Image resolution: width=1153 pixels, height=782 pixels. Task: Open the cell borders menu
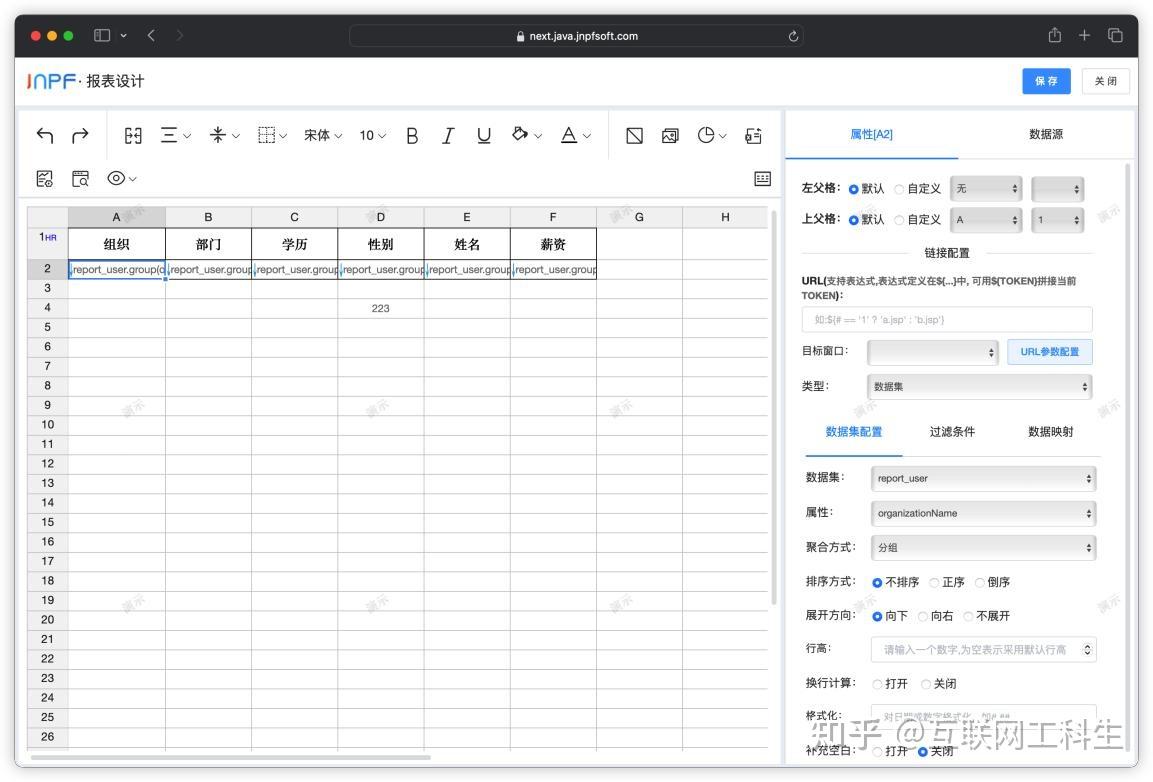pyautogui.click(x=272, y=135)
